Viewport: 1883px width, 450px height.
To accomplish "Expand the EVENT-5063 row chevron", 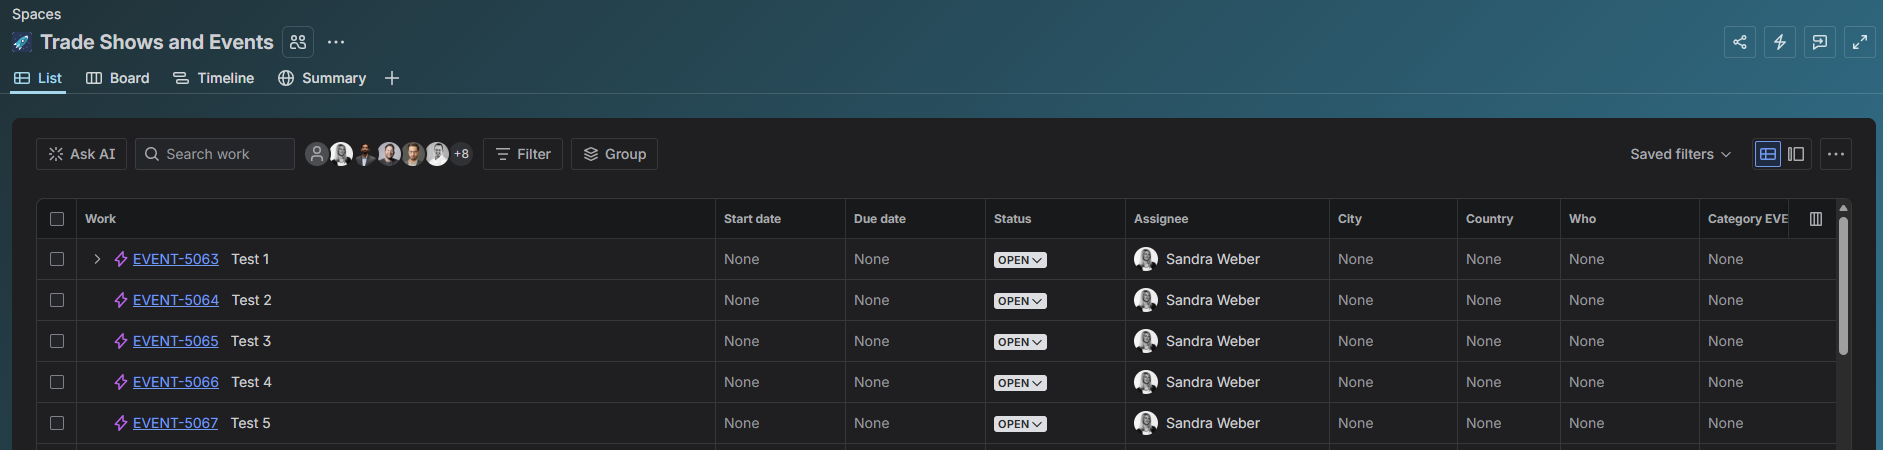I will click(x=97, y=259).
